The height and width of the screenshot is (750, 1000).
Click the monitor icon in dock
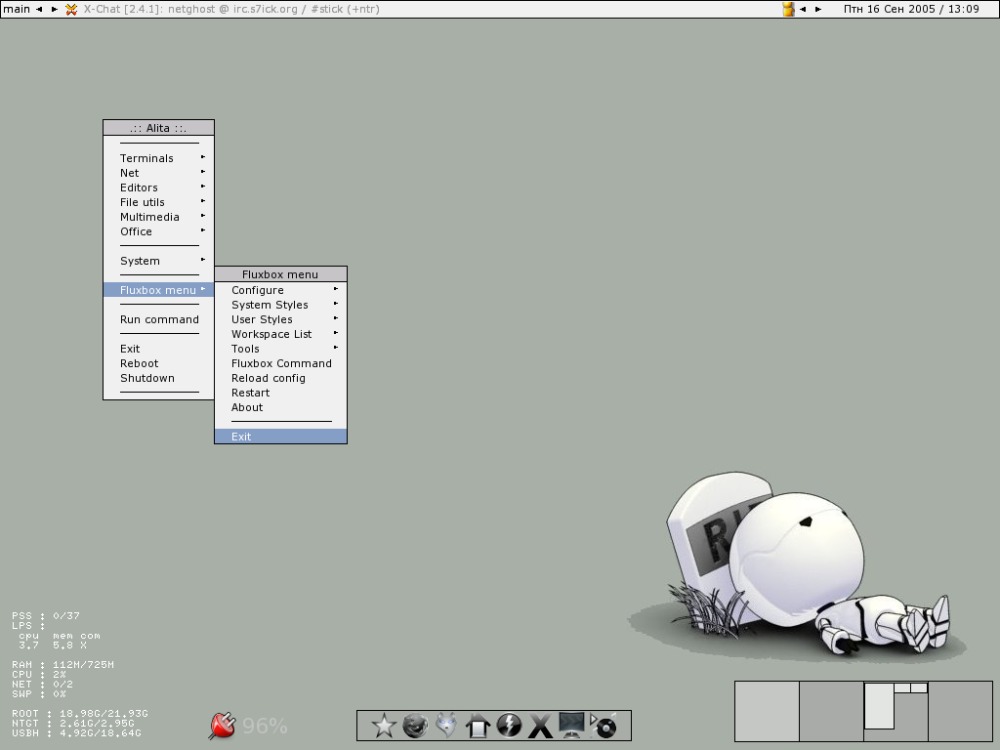pos(571,725)
